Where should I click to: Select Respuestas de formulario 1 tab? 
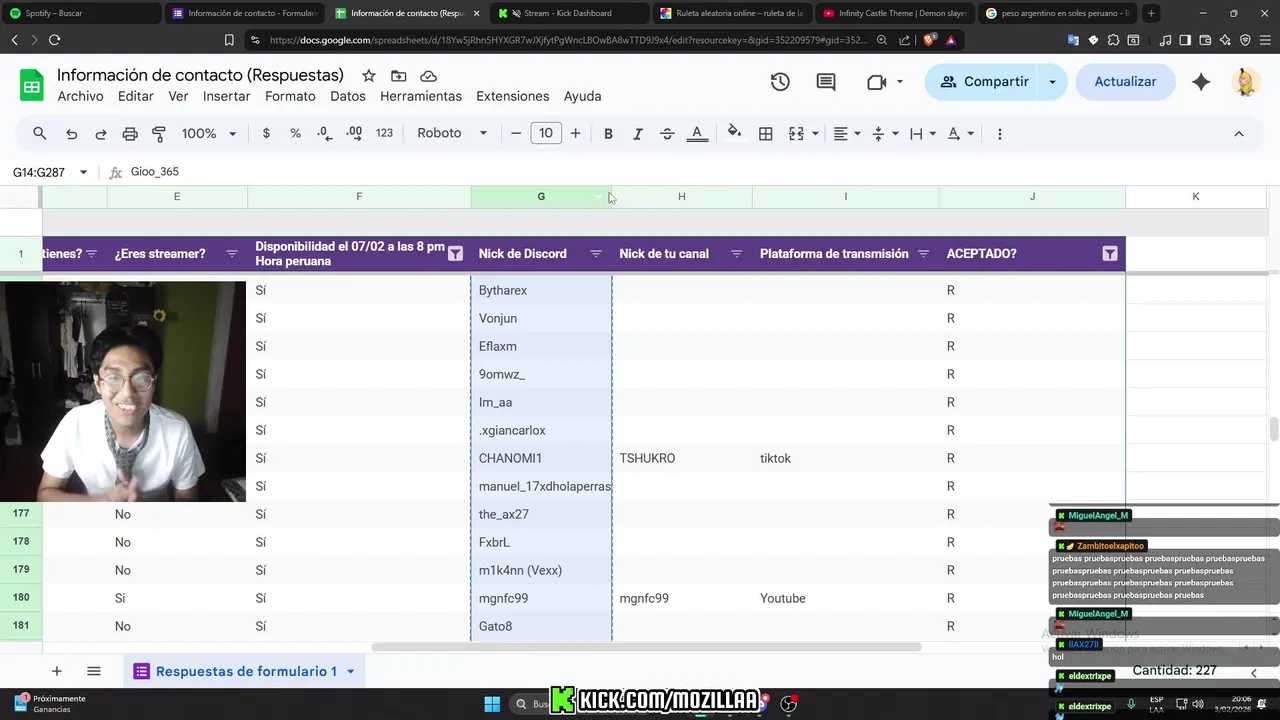[x=245, y=671]
